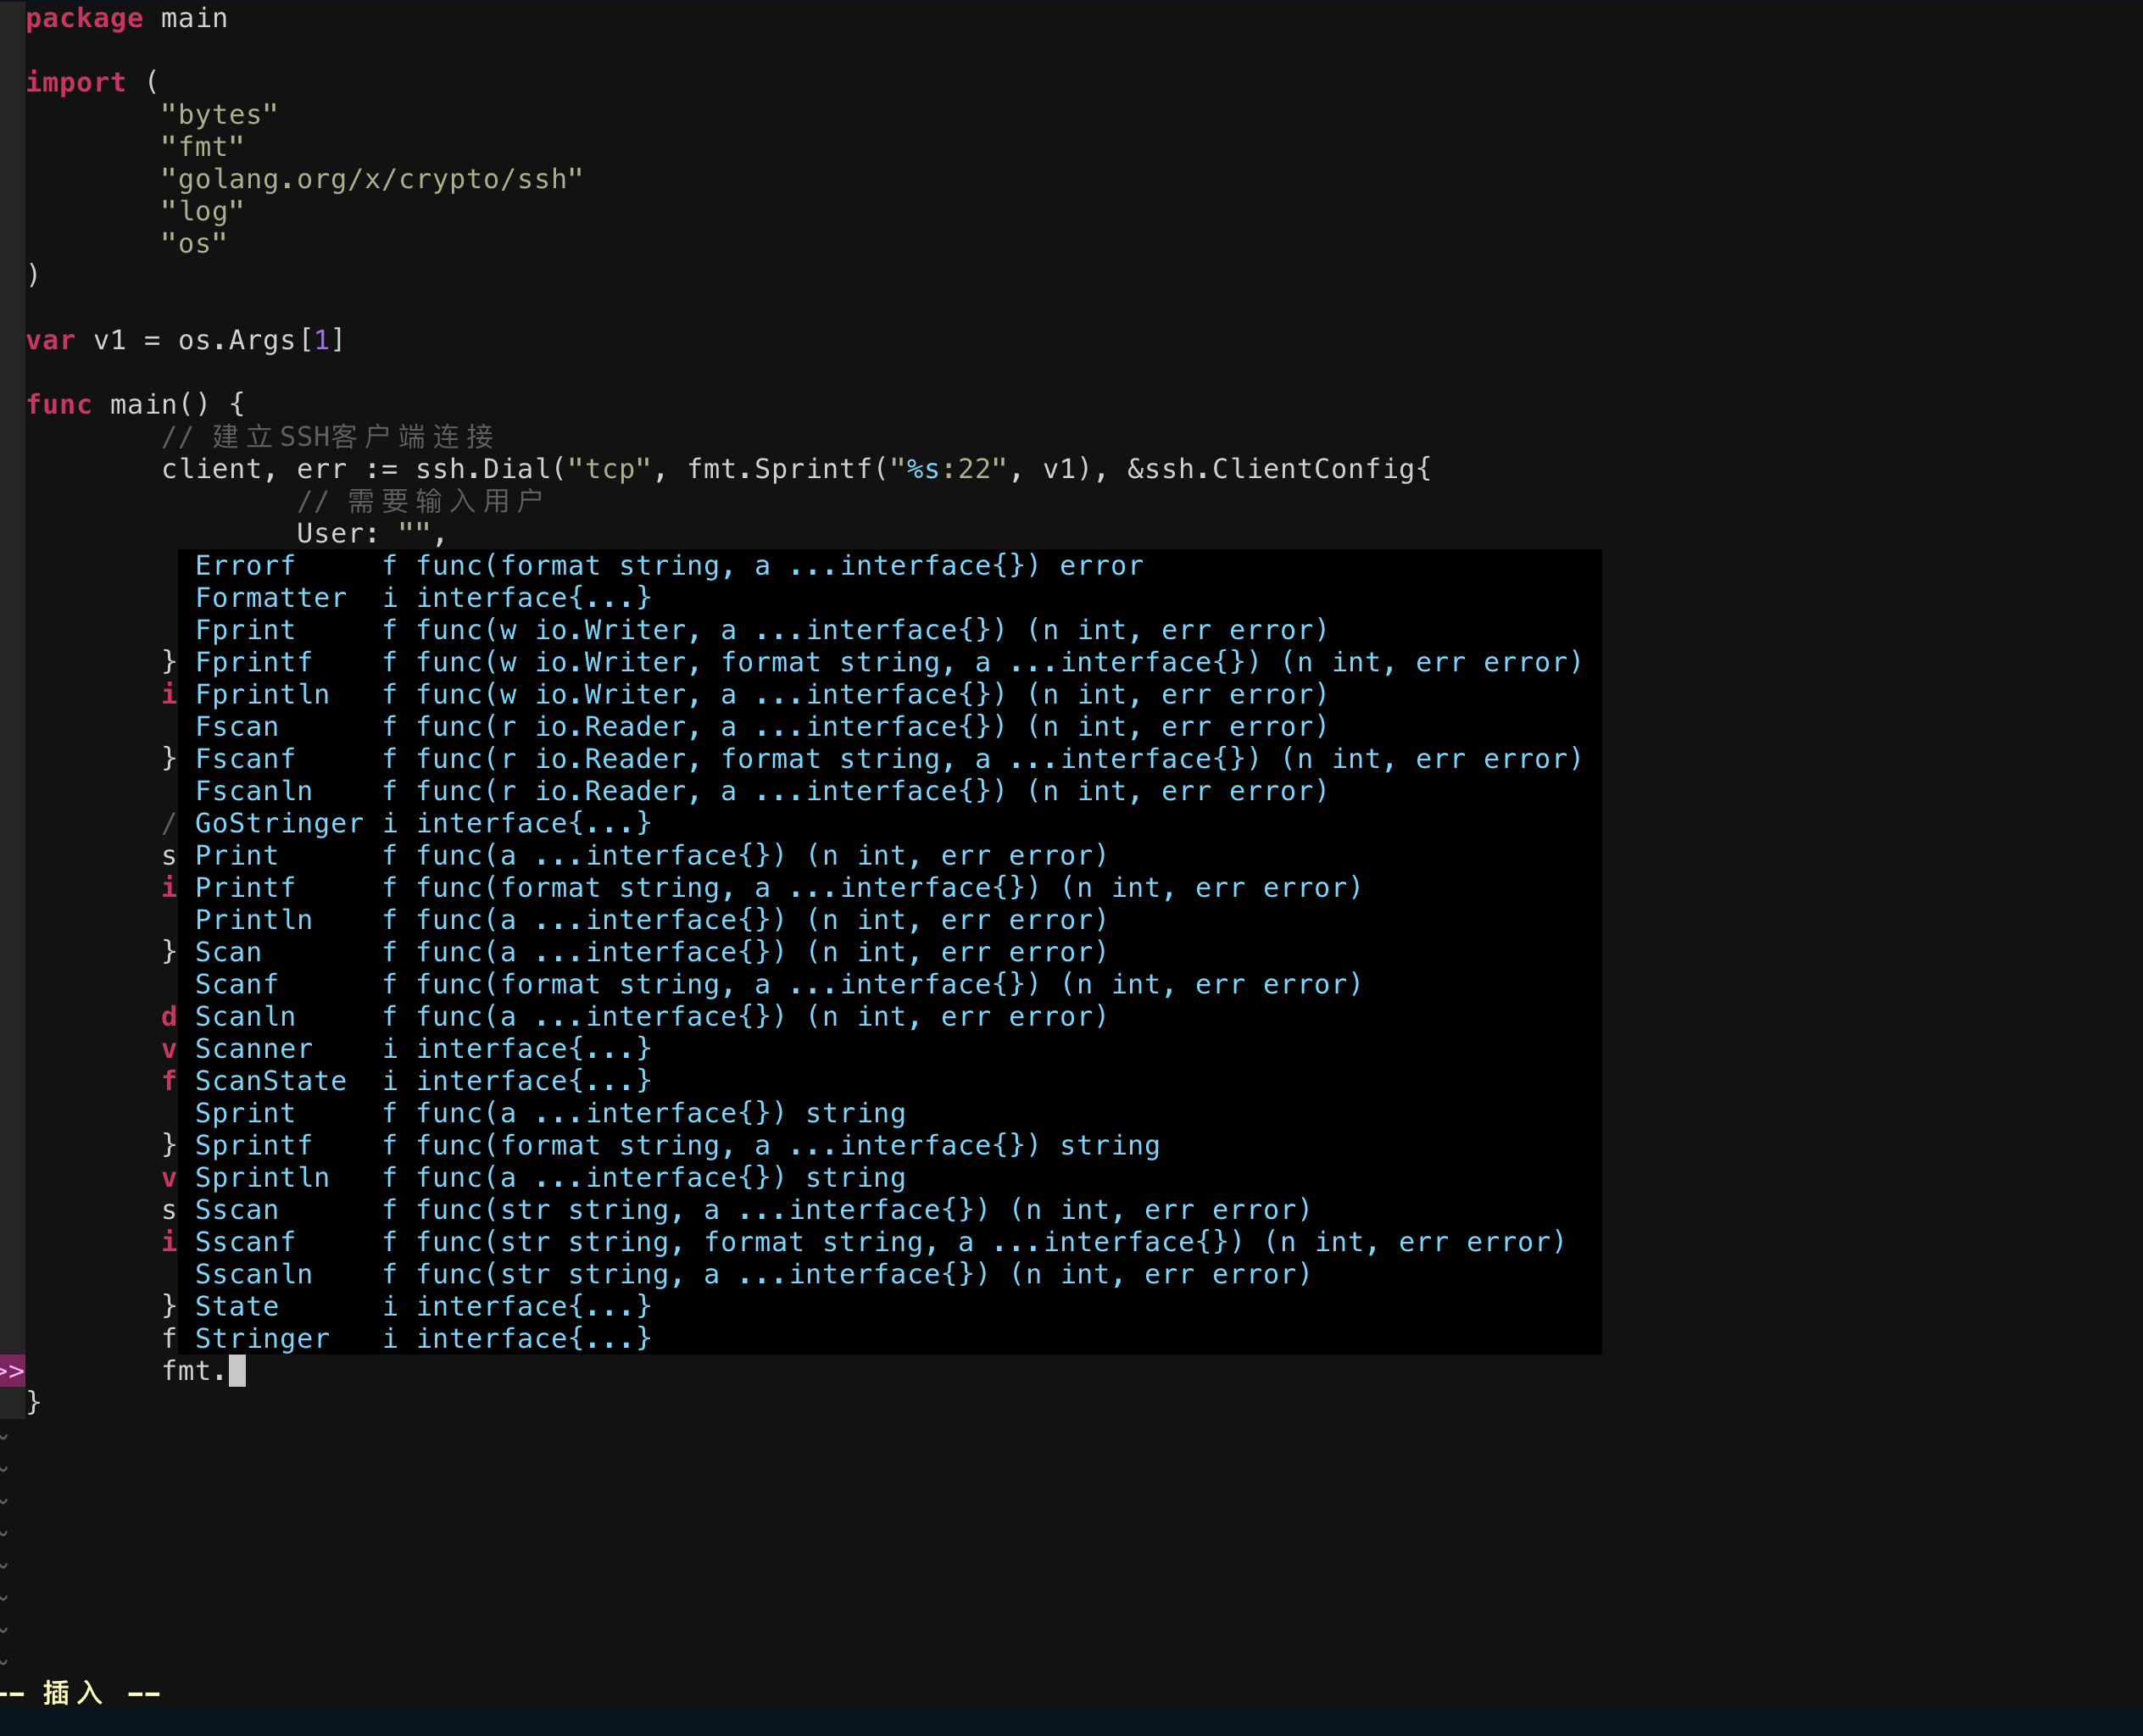Click the User: "" field line
Screen dimensions: 2143x1736
[371, 533]
